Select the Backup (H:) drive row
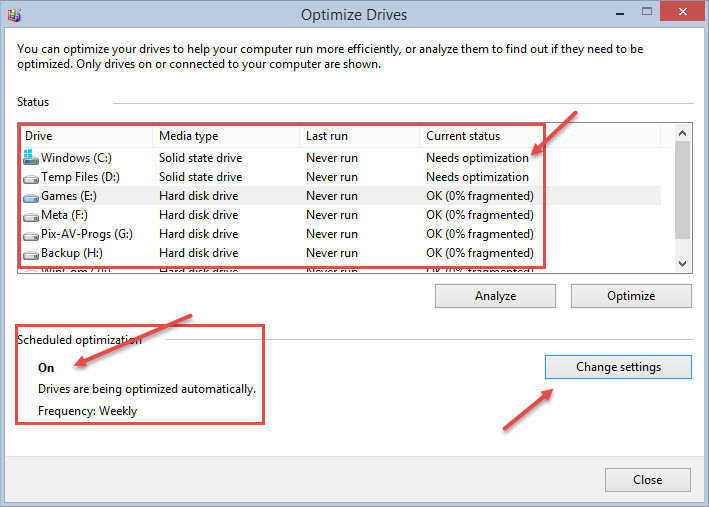 click(x=340, y=253)
